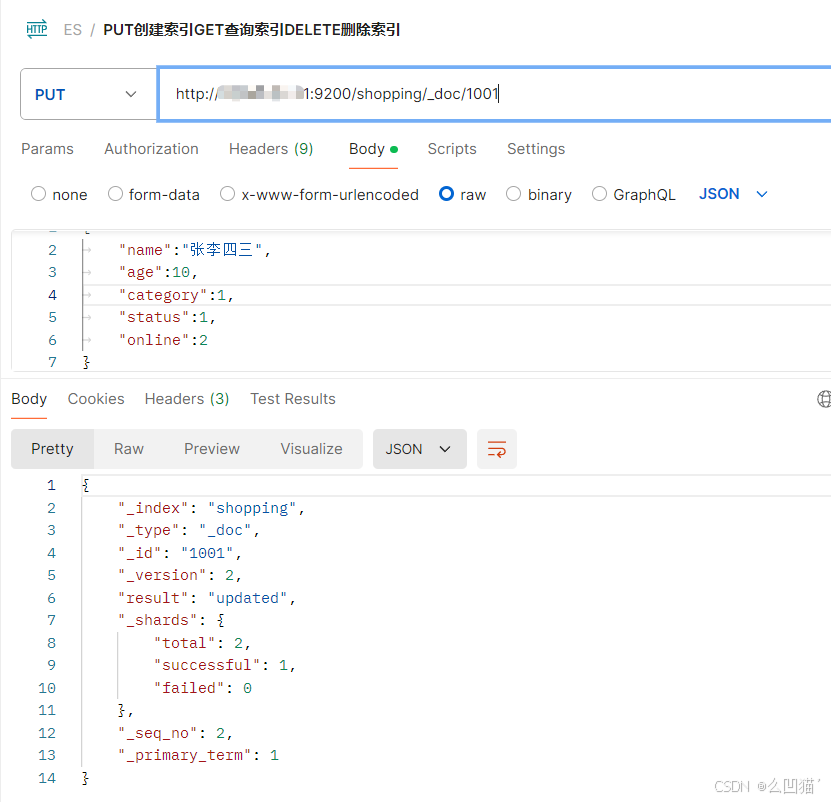Expand the JSON body format dropdown

pyautogui.click(x=733, y=194)
